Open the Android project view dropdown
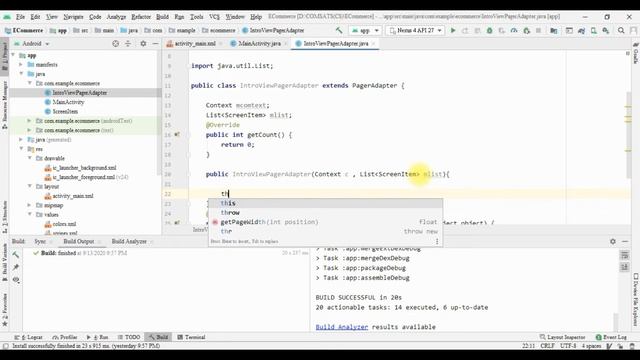 click(x=31, y=43)
